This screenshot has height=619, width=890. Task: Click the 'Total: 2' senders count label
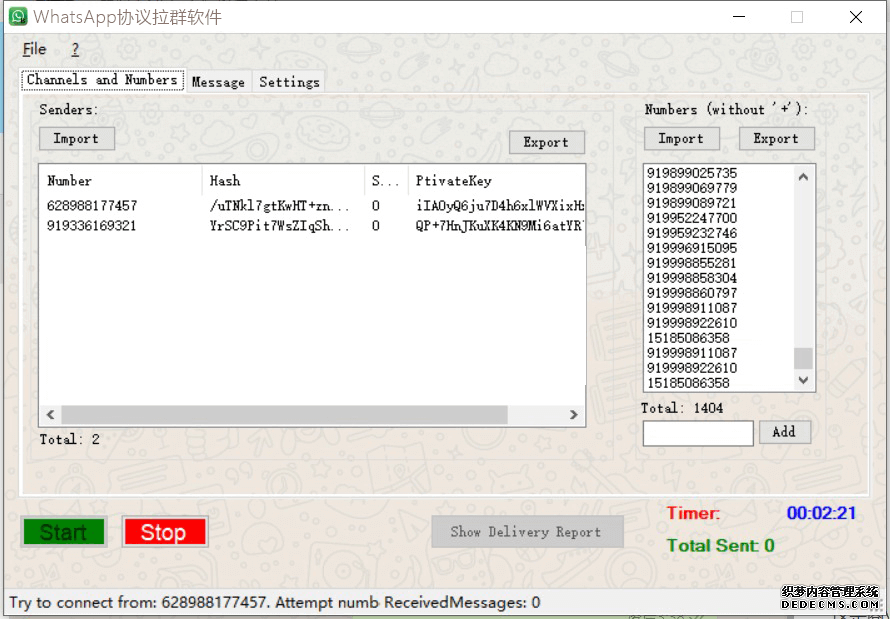(x=69, y=439)
